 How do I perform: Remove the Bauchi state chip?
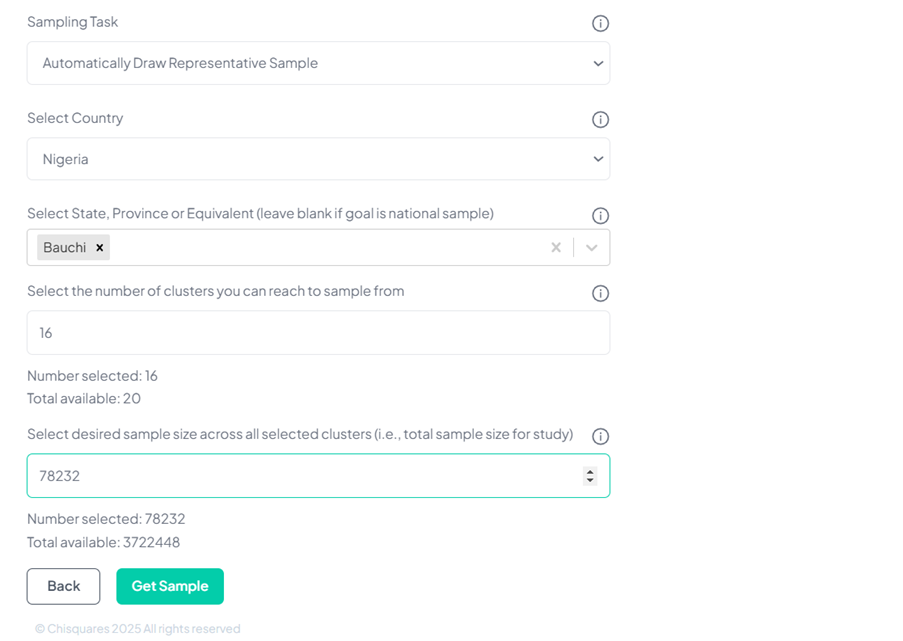click(100, 247)
